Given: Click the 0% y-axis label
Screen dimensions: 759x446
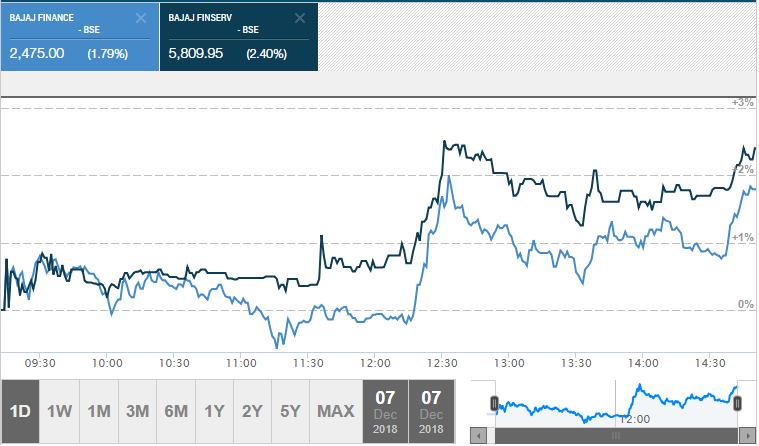Looking at the screenshot, I should [x=745, y=305].
